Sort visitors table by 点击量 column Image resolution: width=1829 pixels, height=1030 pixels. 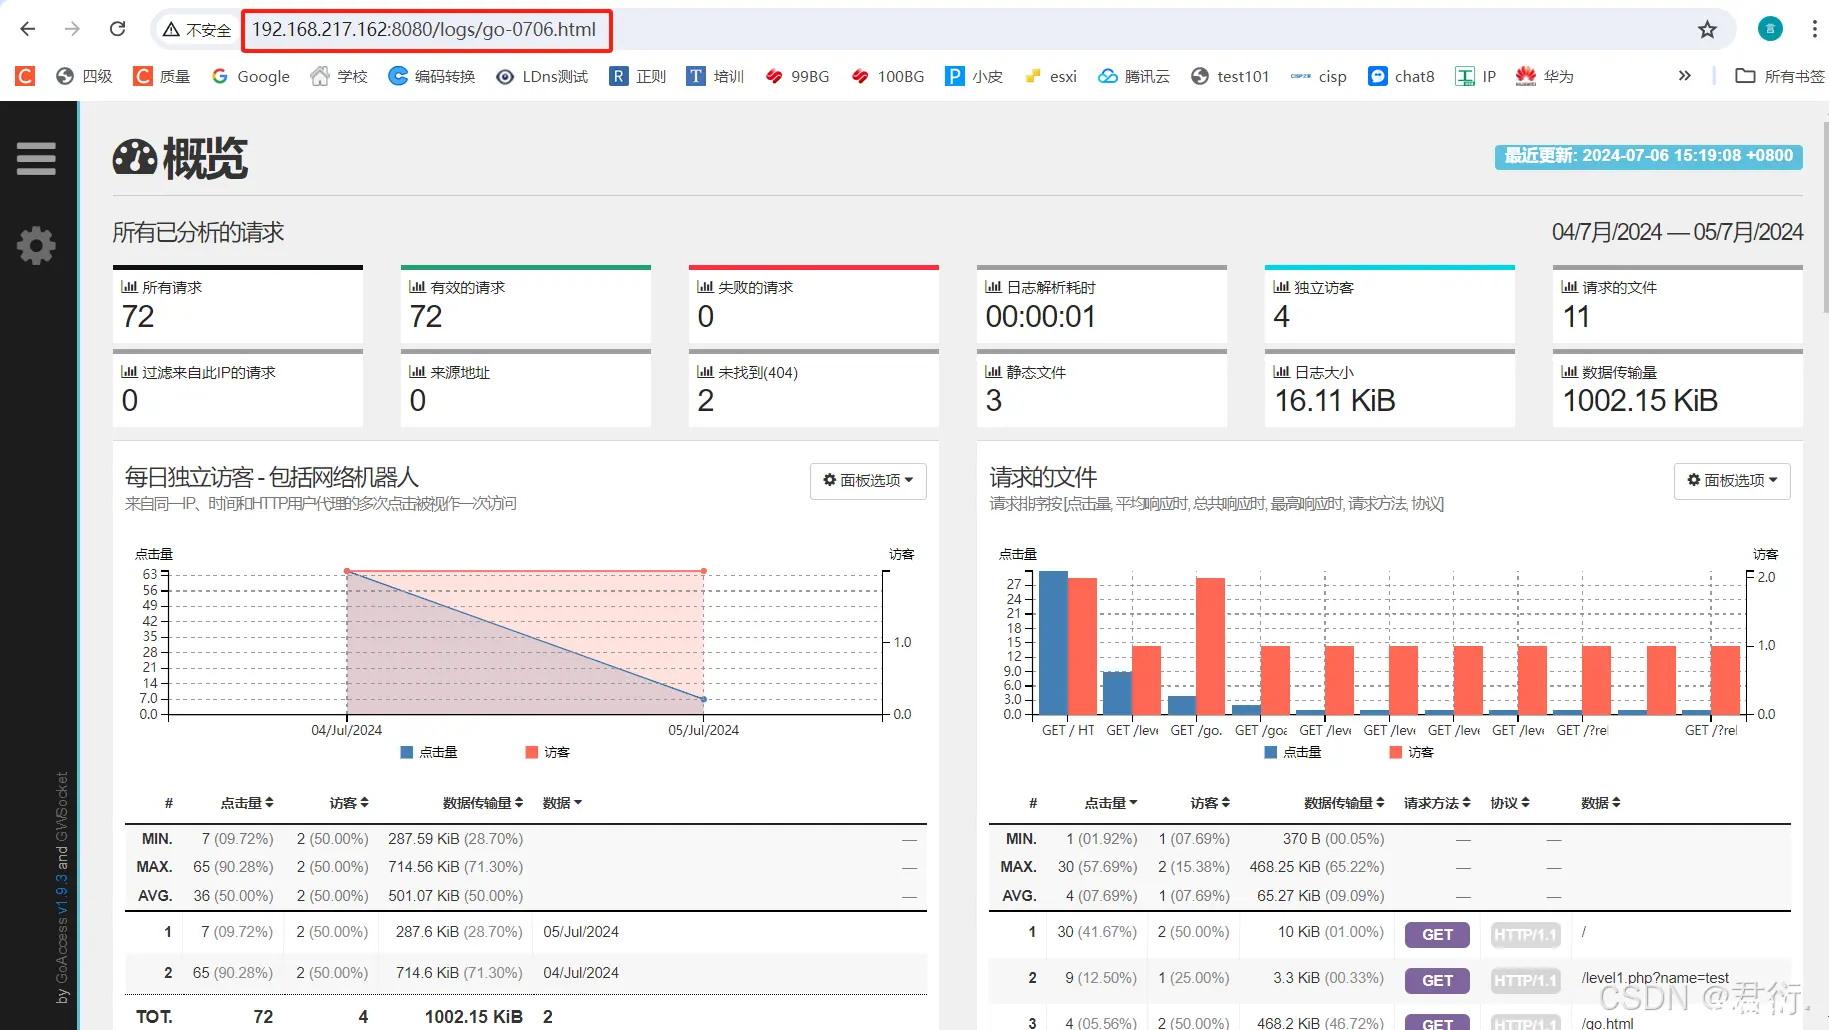(247, 803)
